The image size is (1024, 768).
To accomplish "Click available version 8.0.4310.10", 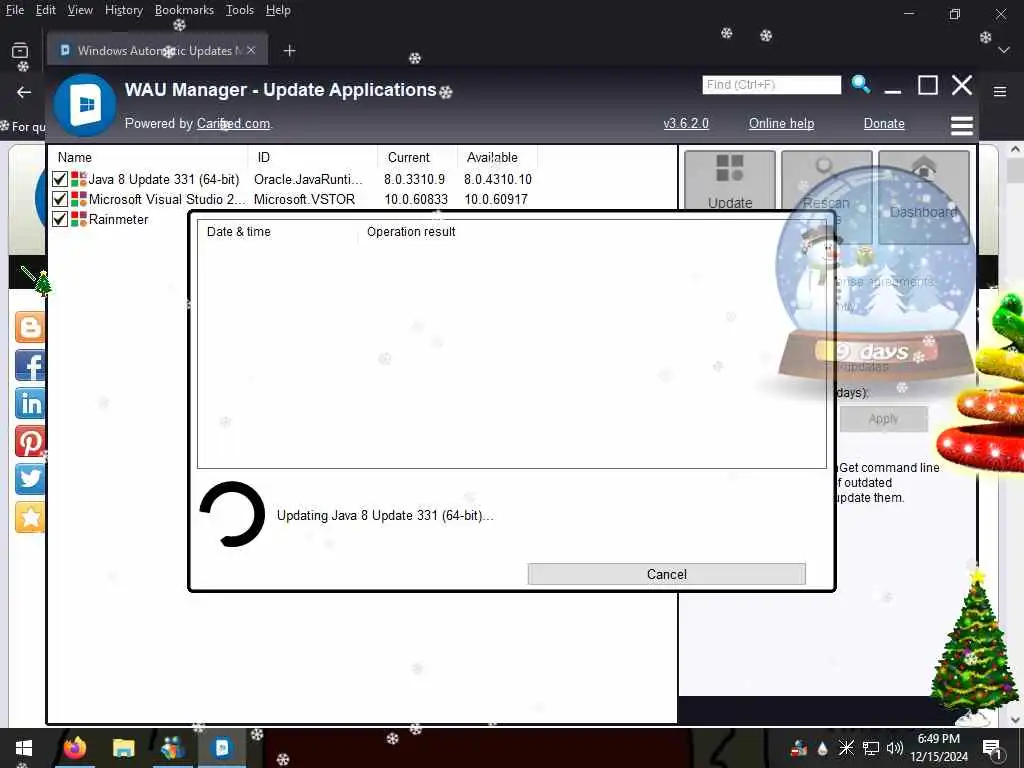I will [x=498, y=179].
